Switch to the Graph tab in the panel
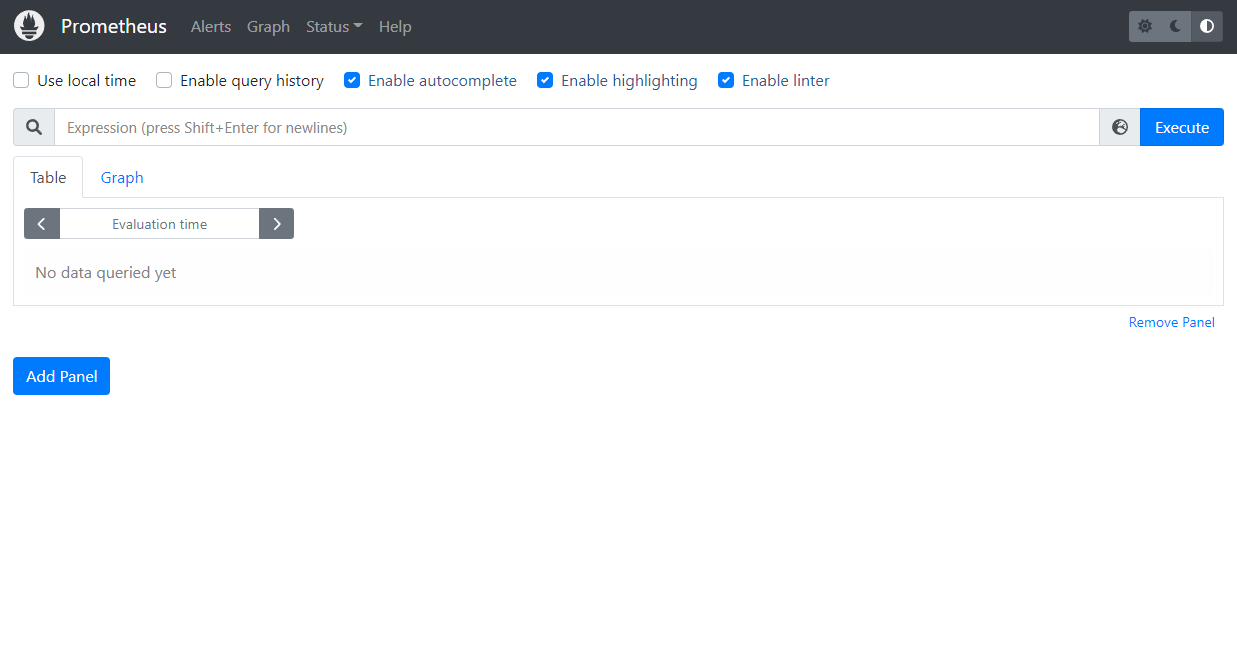The width and height of the screenshot is (1237, 664). (122, 177)
